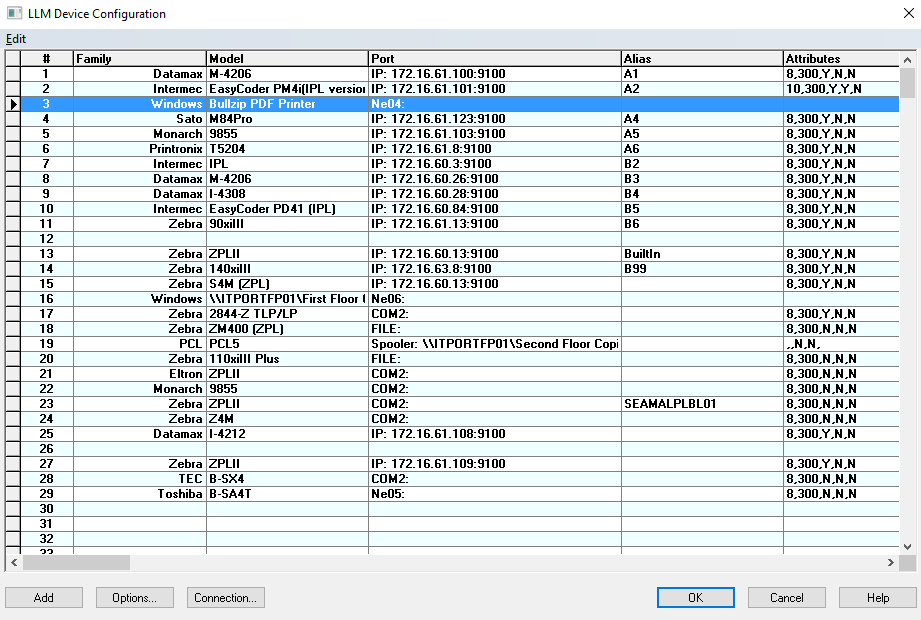Click the 'IP: 172.16.61.100:9100' port cell
Screen dimensions: 921x620
coord(495,74)
